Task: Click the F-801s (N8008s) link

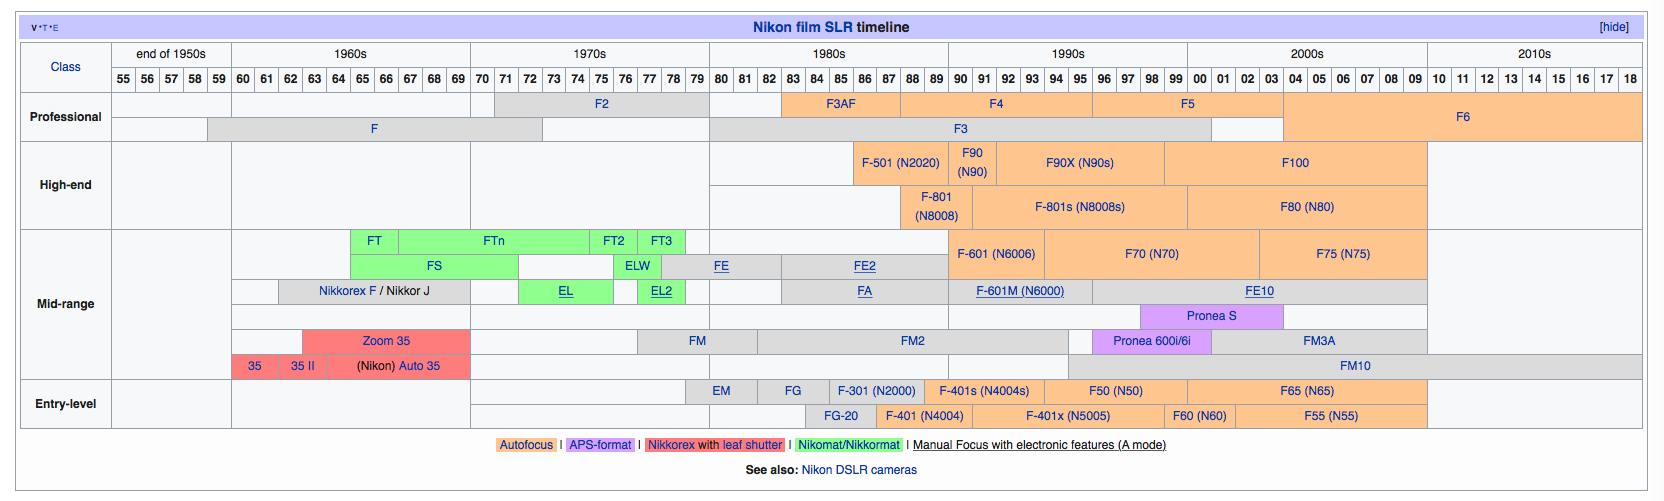Action: click(x=1079, y=207)
